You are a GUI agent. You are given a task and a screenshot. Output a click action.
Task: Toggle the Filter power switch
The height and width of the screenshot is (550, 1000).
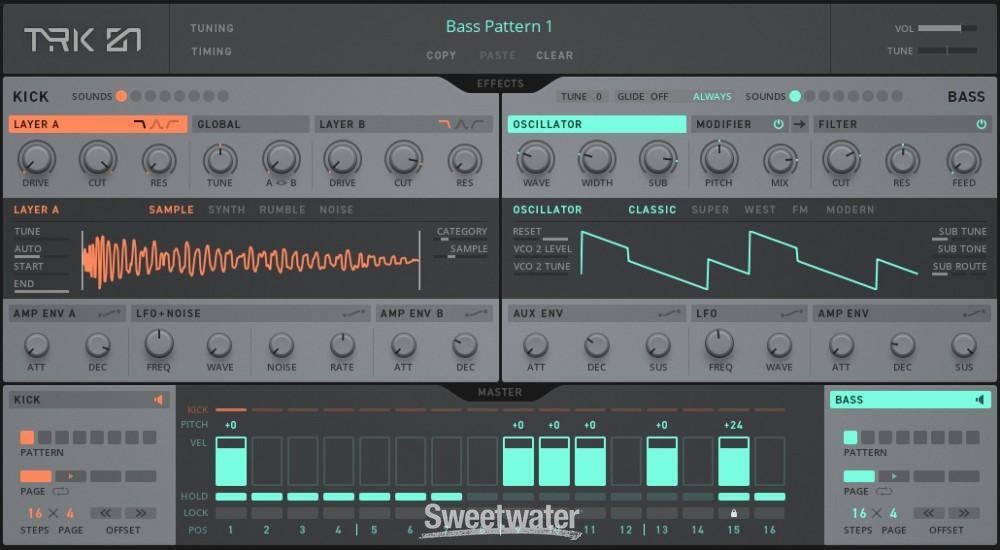[981, 124]
